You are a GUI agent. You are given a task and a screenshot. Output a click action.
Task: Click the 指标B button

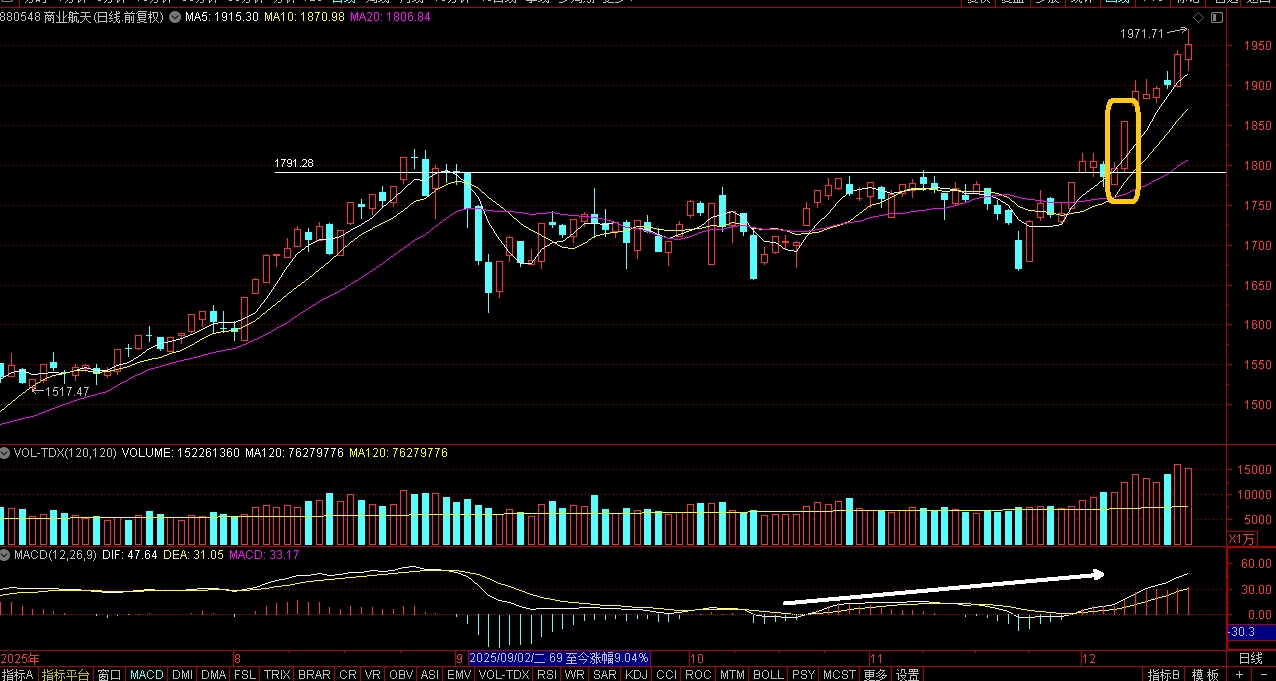coord(1164,674)
